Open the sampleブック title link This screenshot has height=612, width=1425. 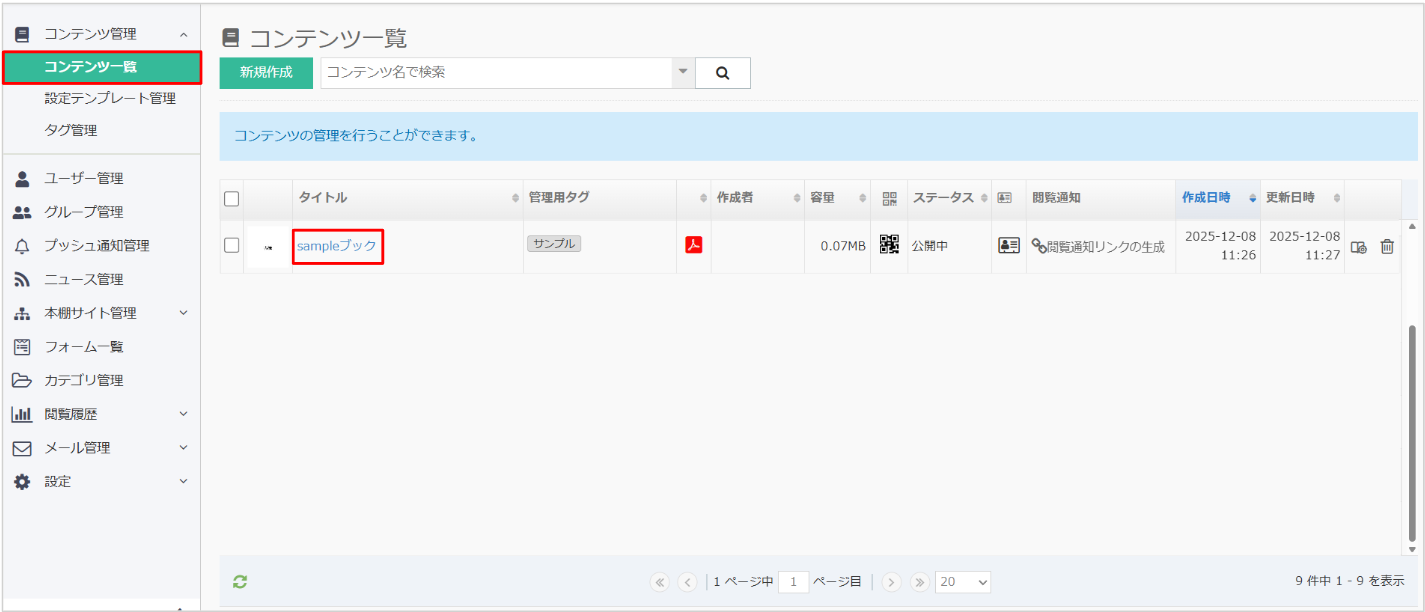[337, 246]
